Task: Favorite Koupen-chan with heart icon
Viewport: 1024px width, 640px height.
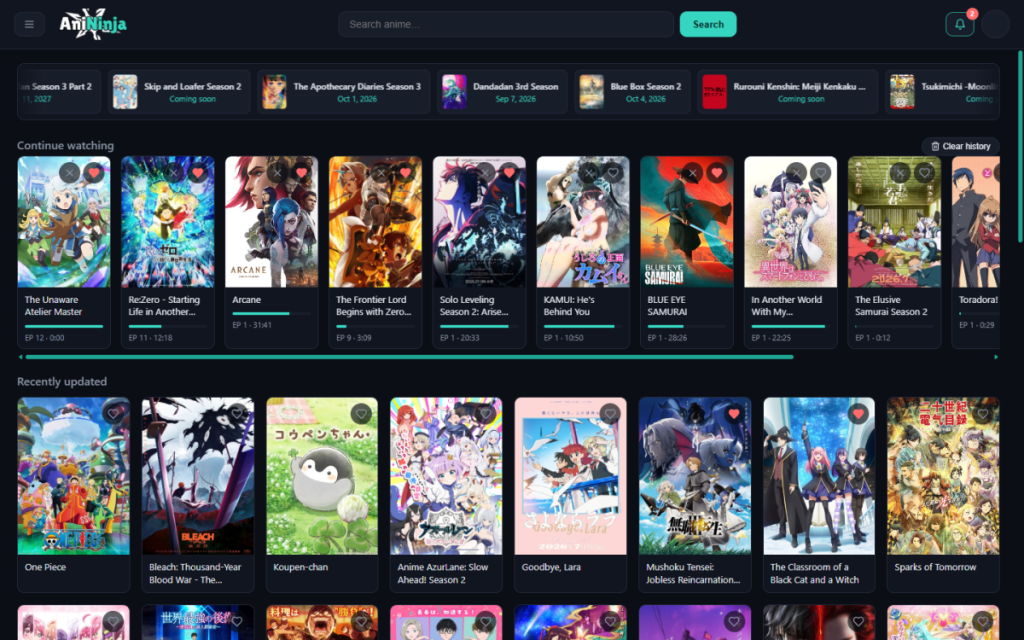Action: (361, 414)
